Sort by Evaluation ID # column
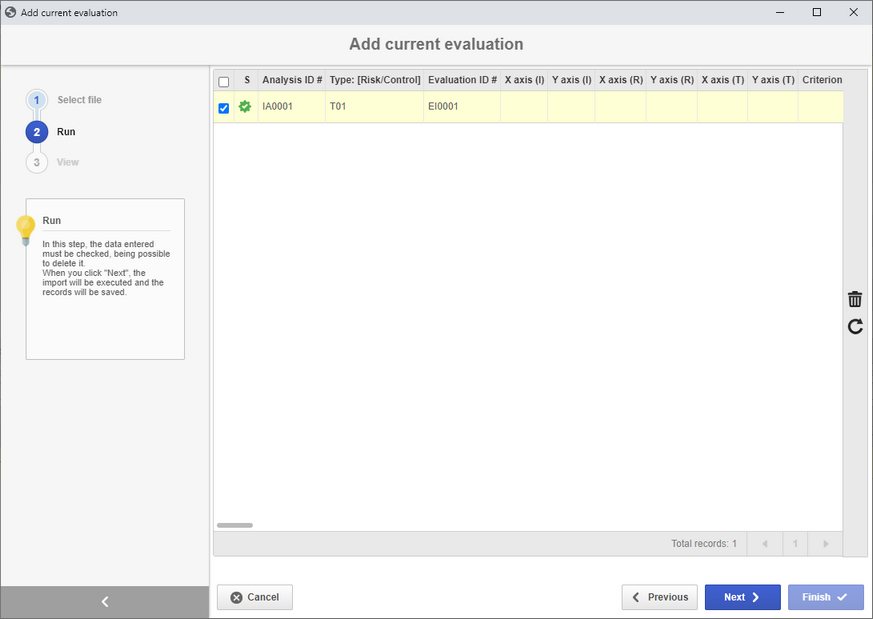Screen dimensions: 873x619 [x=462, y=80]
